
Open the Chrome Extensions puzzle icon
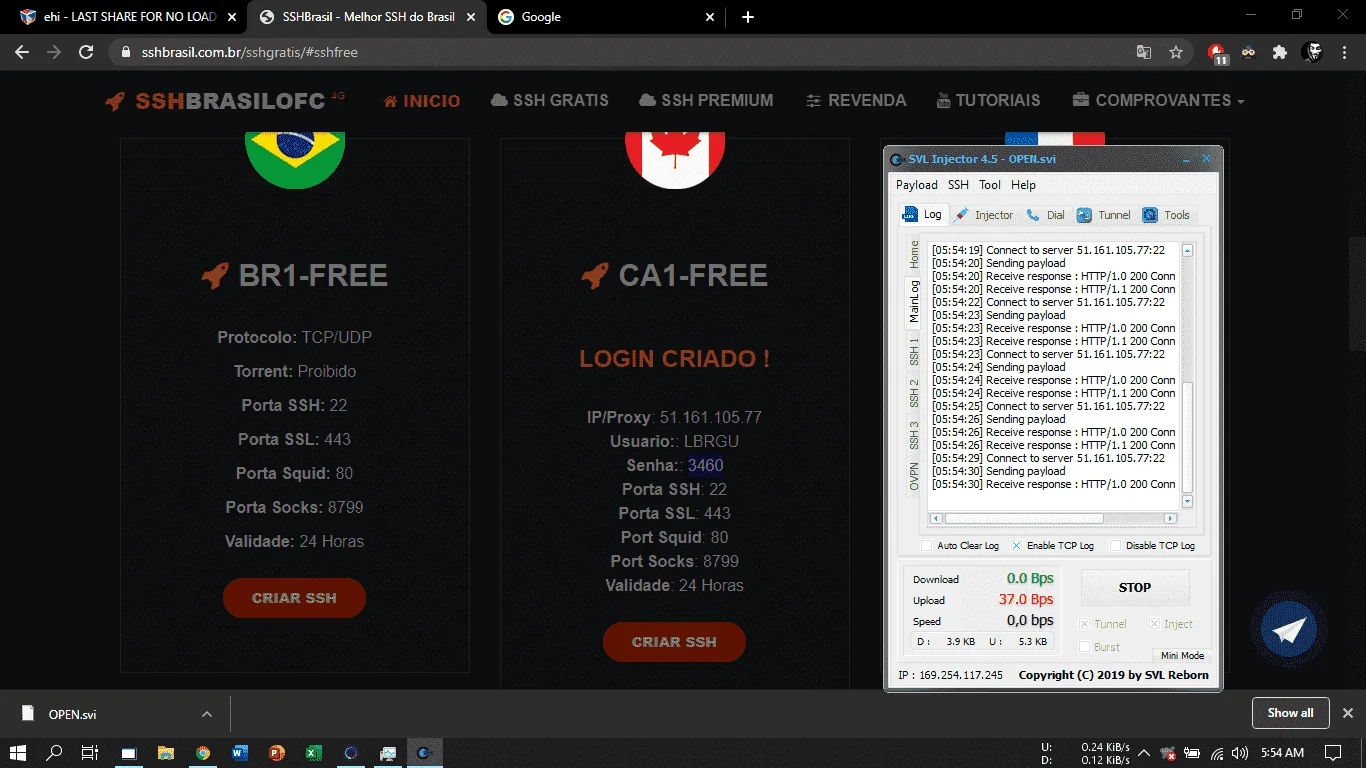(1280, 52)
